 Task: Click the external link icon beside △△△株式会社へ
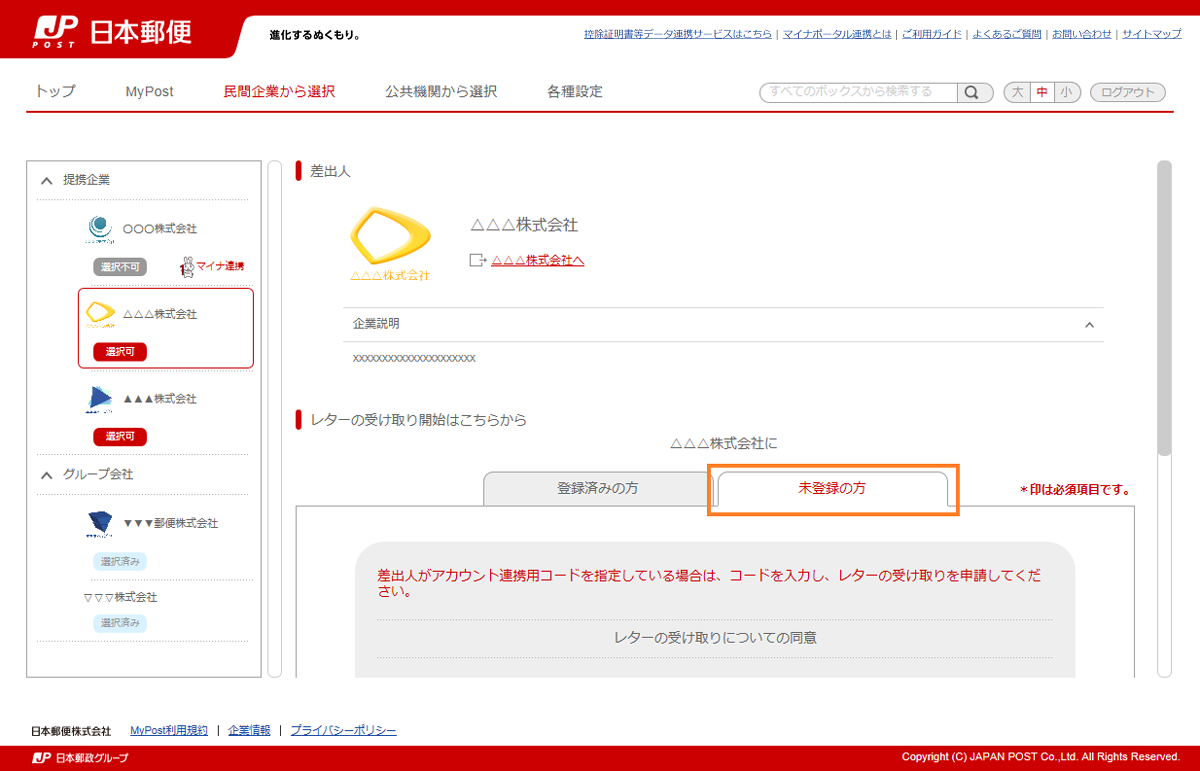pyautogui.click(x=477, y=260)
